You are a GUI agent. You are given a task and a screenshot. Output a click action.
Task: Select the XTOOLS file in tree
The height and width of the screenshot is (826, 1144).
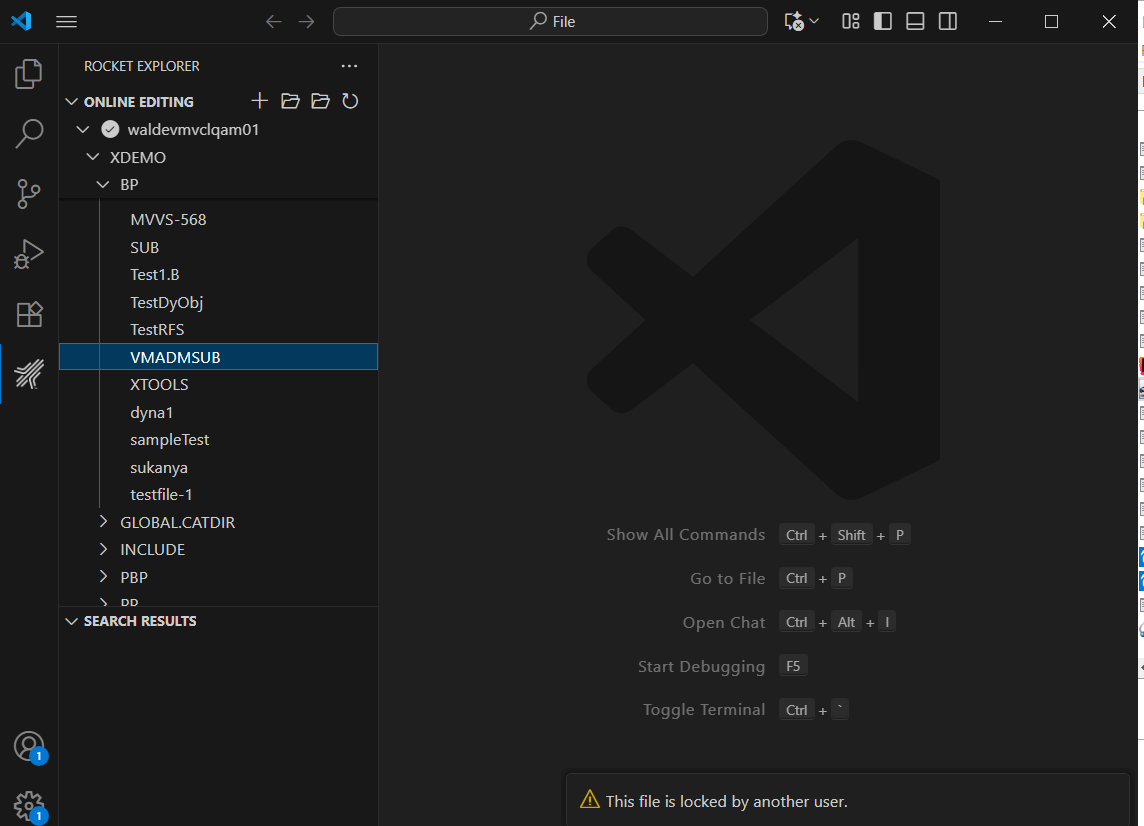159,385
